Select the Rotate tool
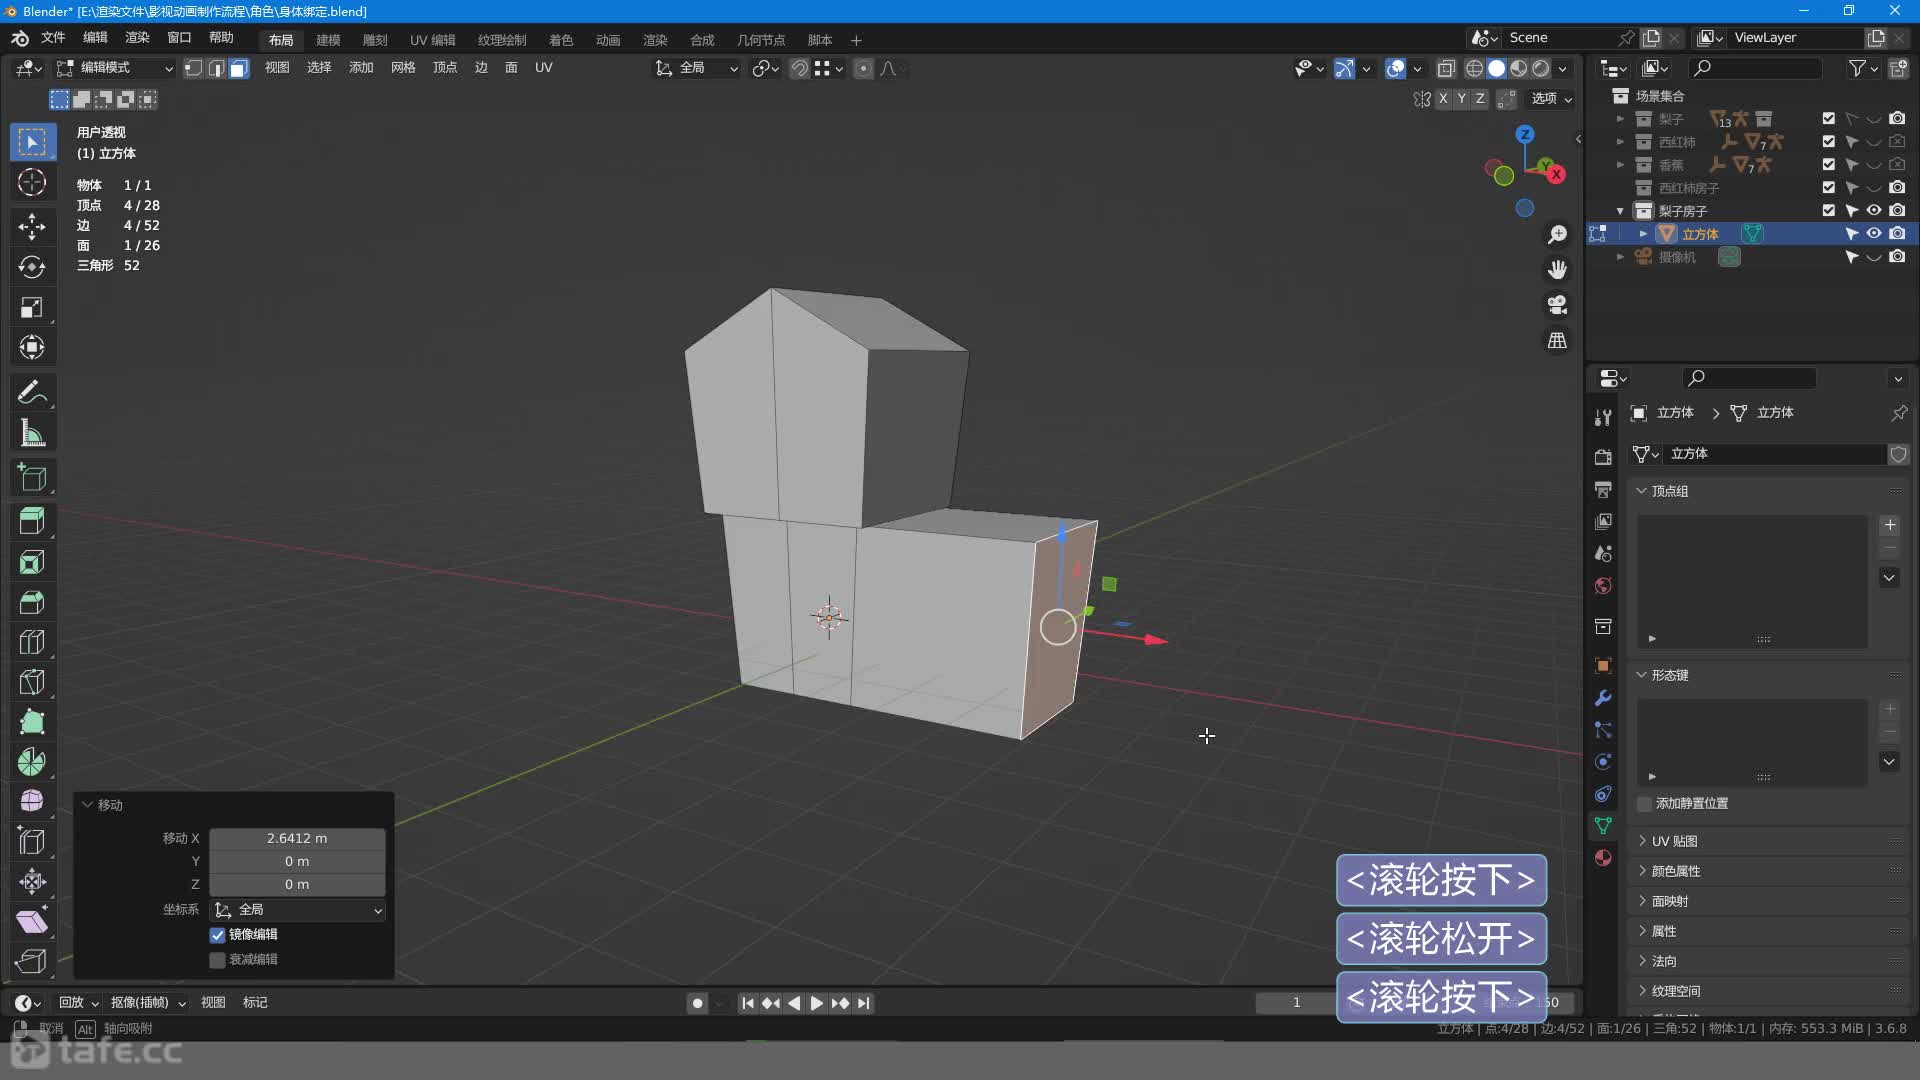Screen dimensions: 1920x1080 (x=32, y=266)
